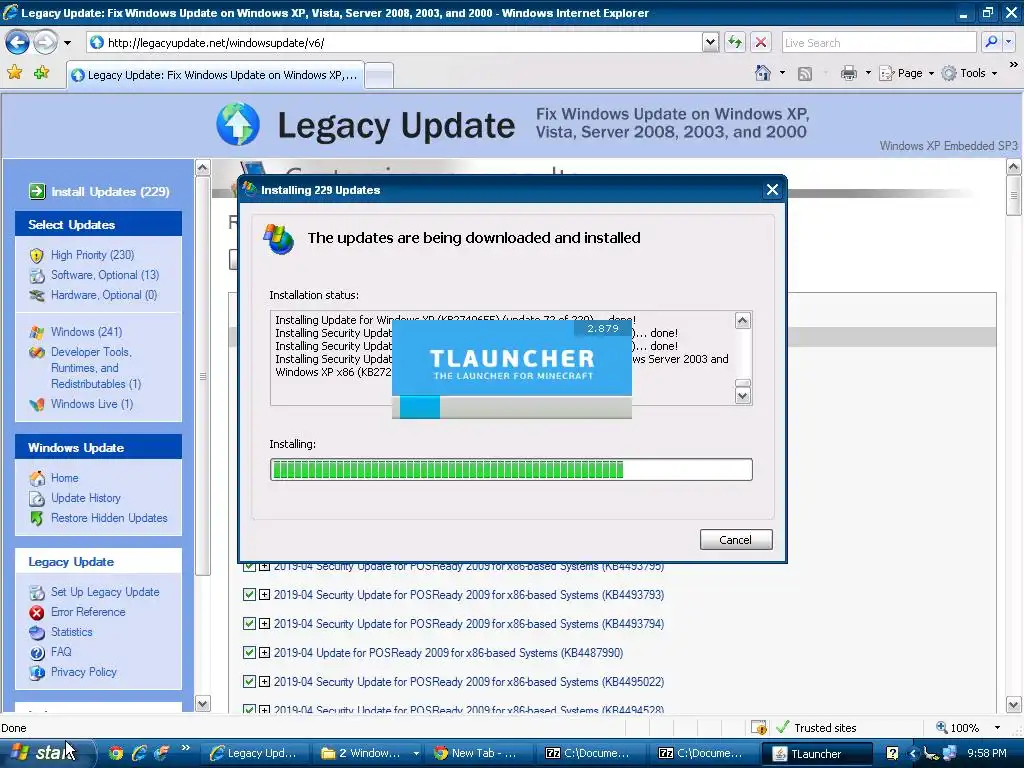Uncheck the KB4493794 security update checkbox

pos(249,624)
